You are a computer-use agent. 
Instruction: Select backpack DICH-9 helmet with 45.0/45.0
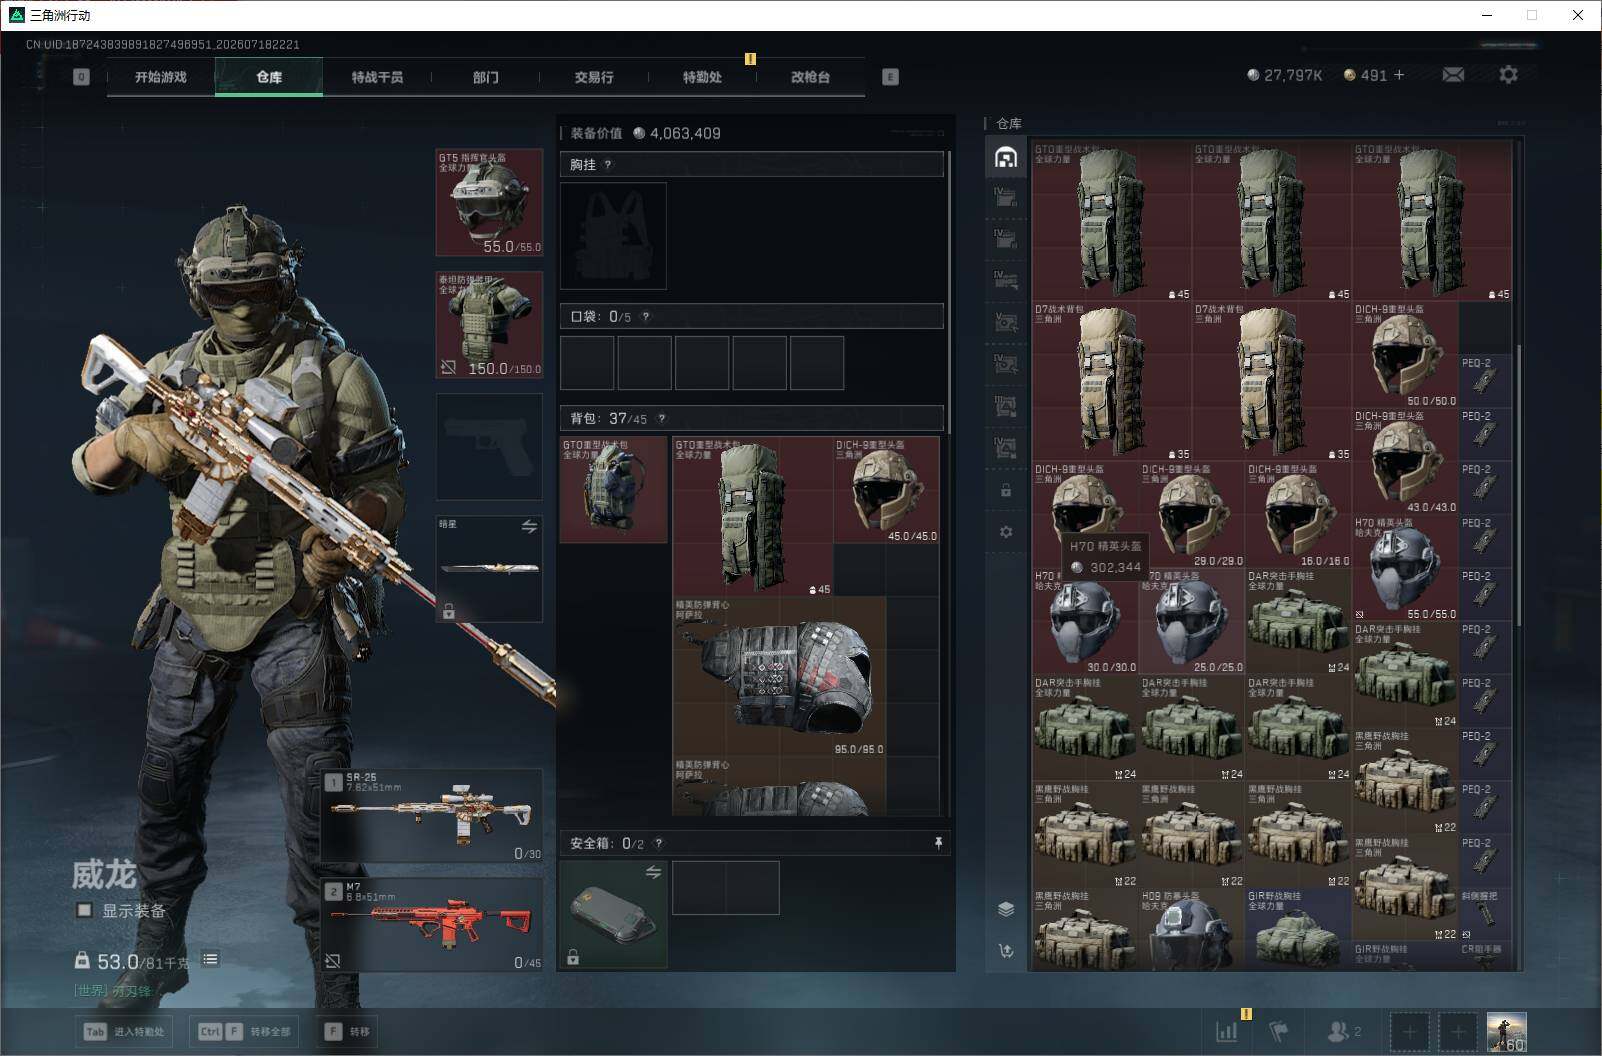(887, 490)
